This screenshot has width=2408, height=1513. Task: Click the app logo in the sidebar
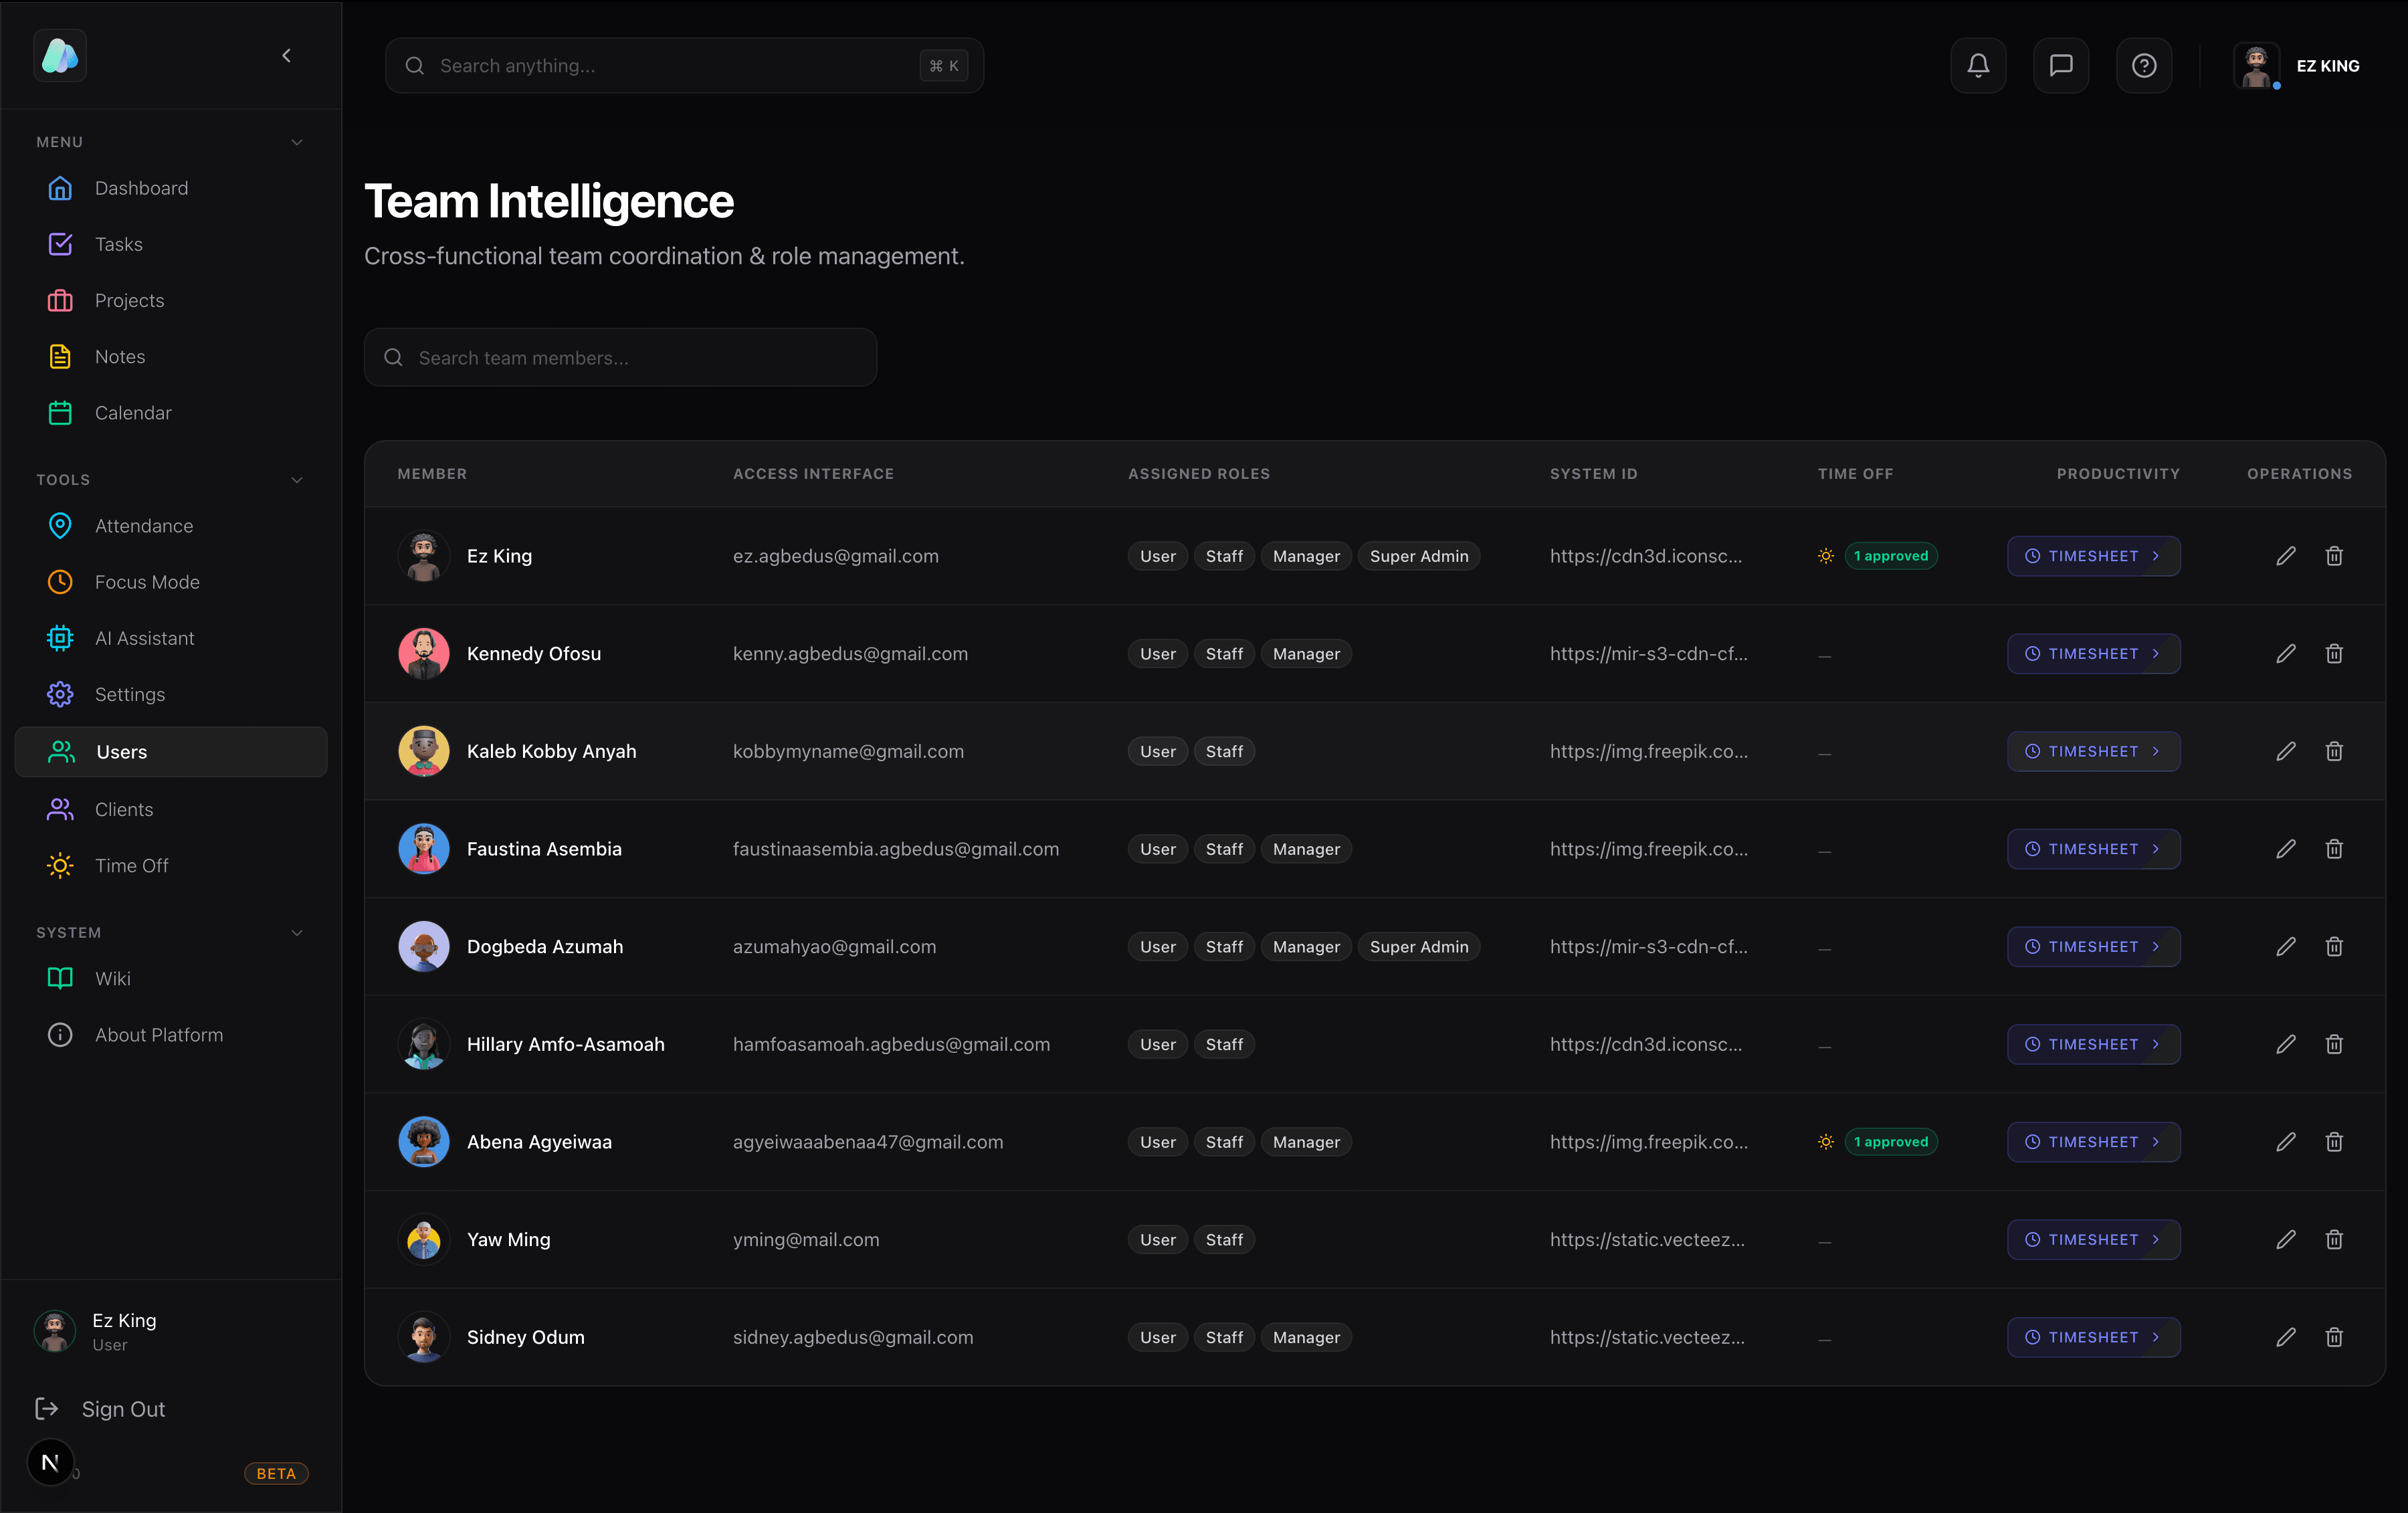[60, 56]
